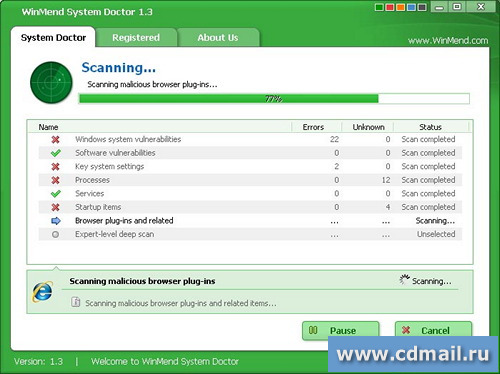Select the 'Services' row

[250, 194]
